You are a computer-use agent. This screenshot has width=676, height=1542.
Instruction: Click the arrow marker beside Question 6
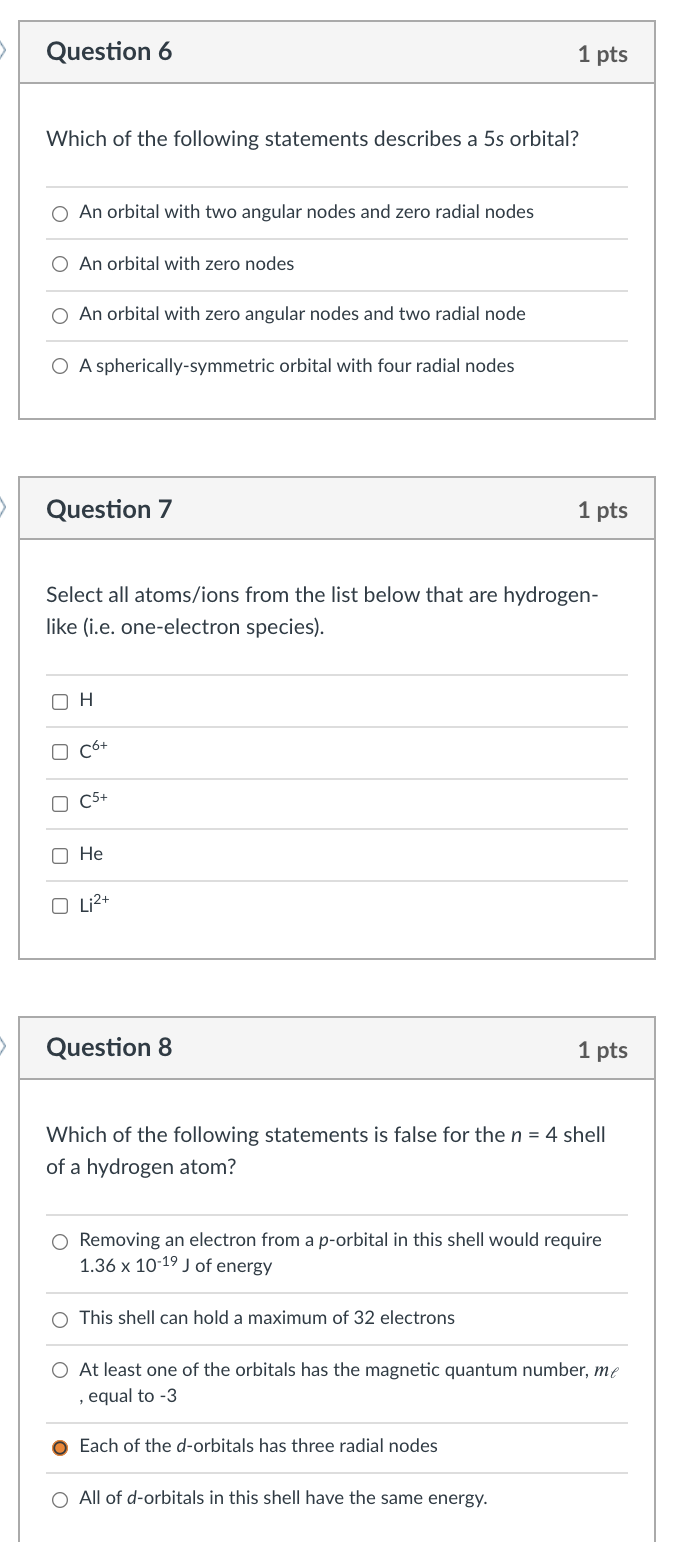click(x=4, y=50)
